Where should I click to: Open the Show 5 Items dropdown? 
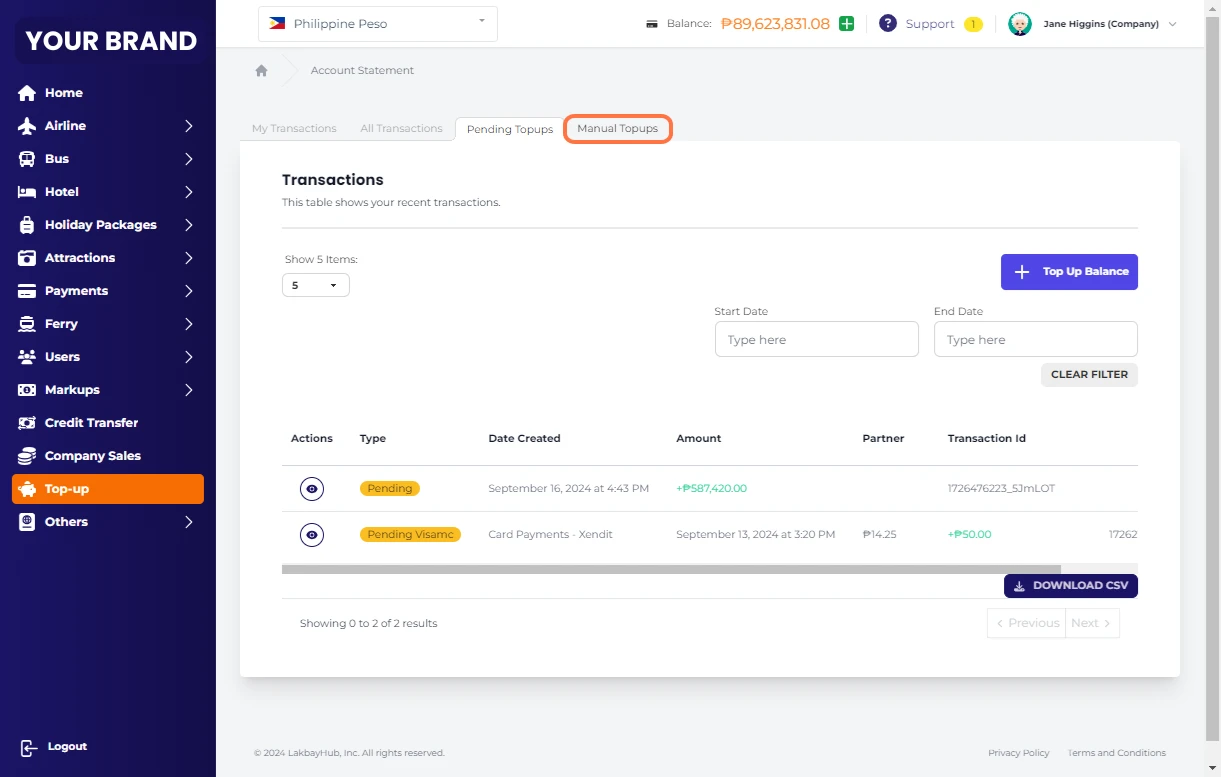[x=315, y=285]
